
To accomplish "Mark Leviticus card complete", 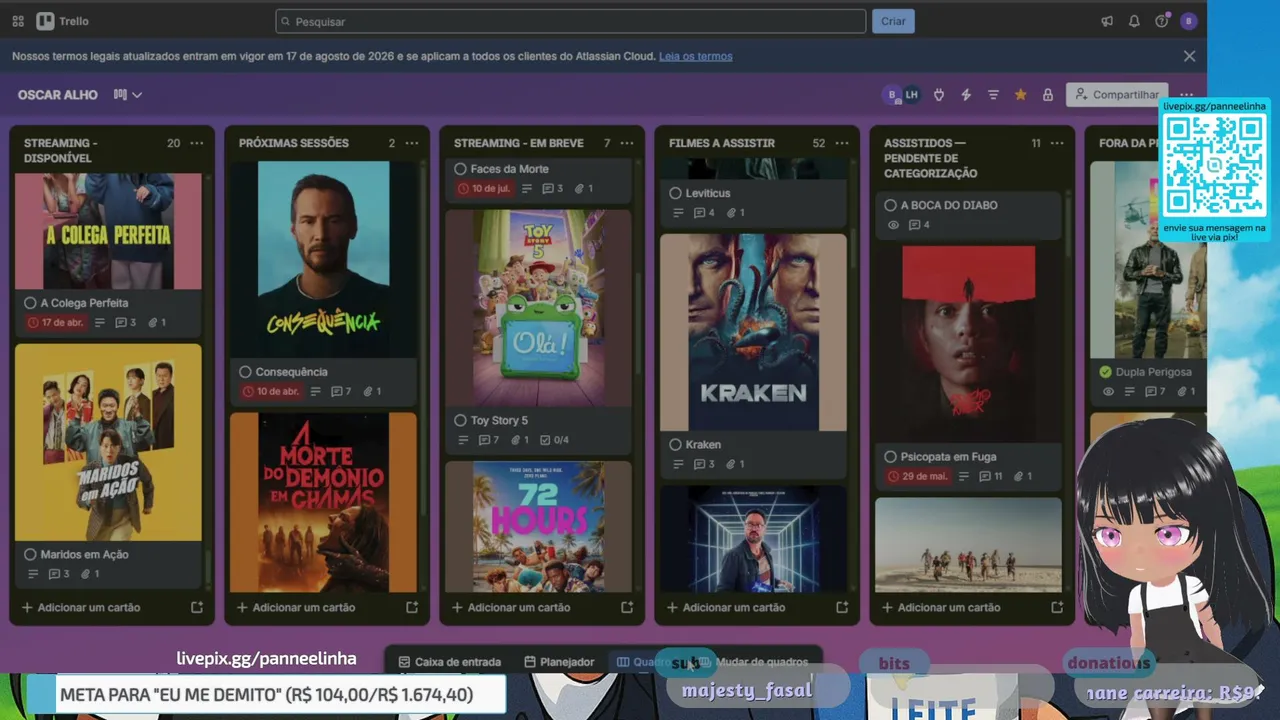I will [x=675, y=193].
